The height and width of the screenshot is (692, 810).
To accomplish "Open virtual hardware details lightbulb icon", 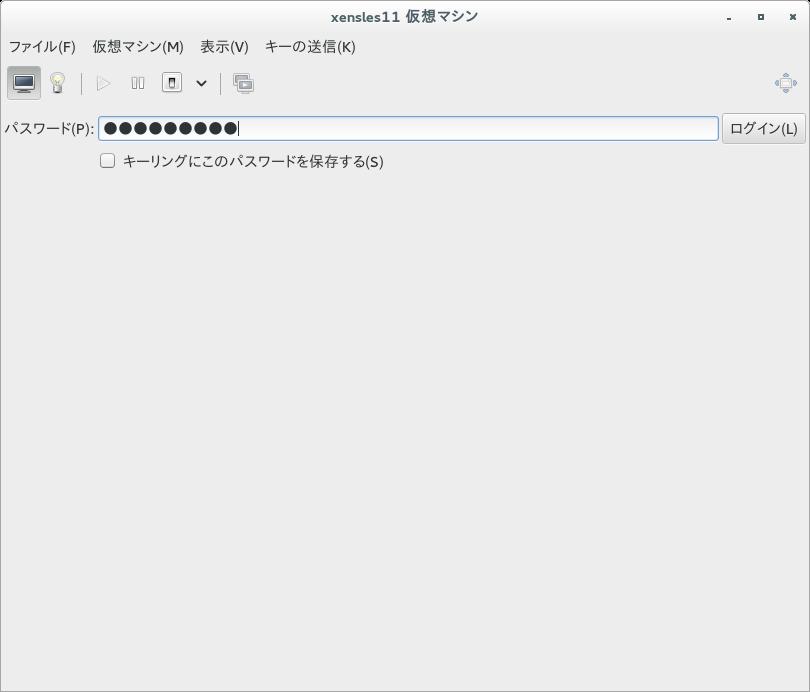I will click(57, 83).
